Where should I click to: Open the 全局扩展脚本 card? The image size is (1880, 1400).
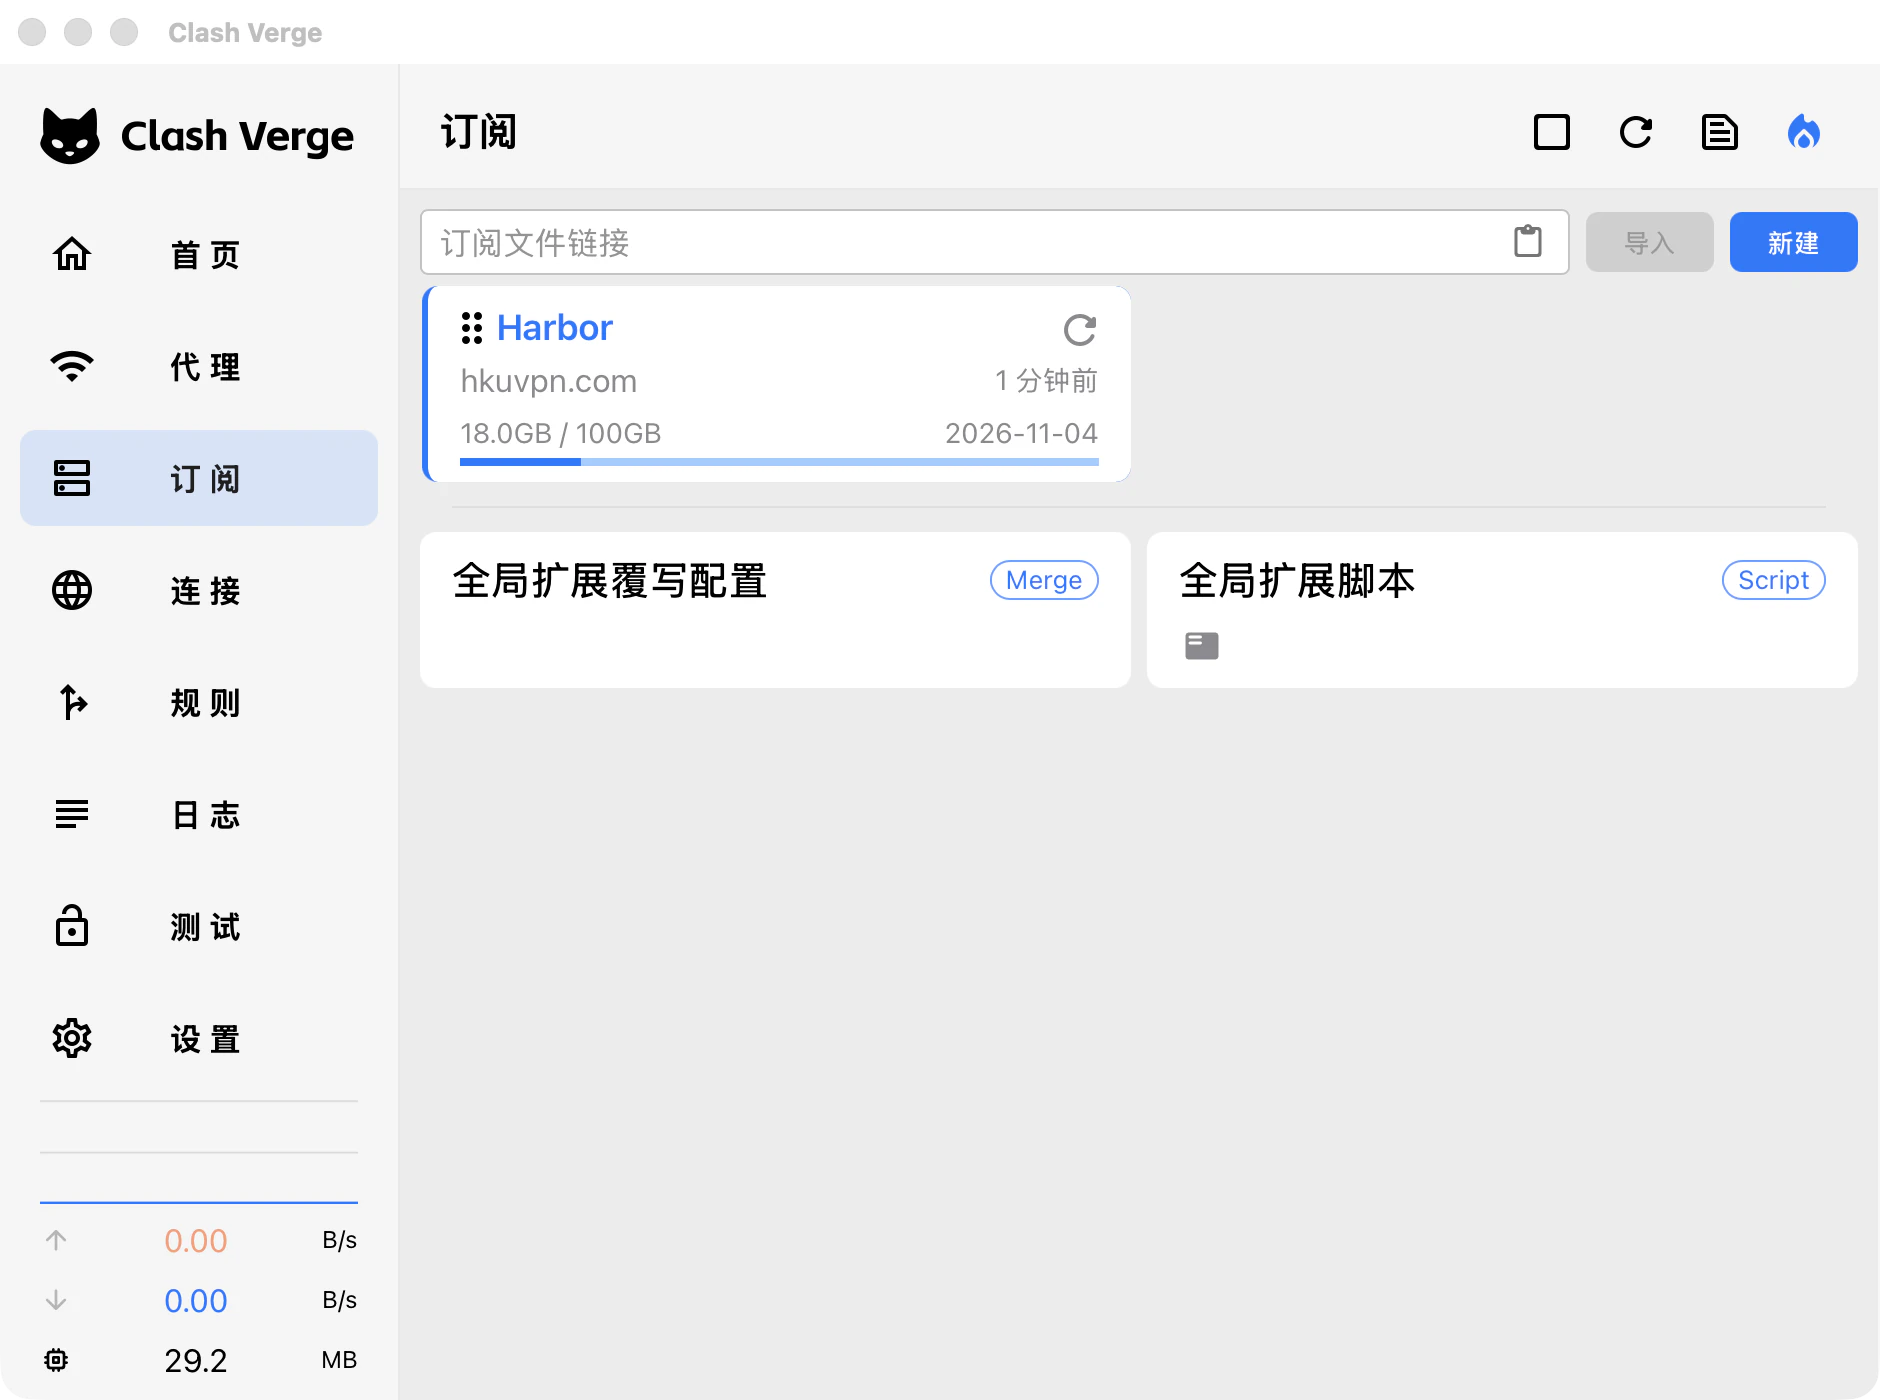tap(1502, 610)
